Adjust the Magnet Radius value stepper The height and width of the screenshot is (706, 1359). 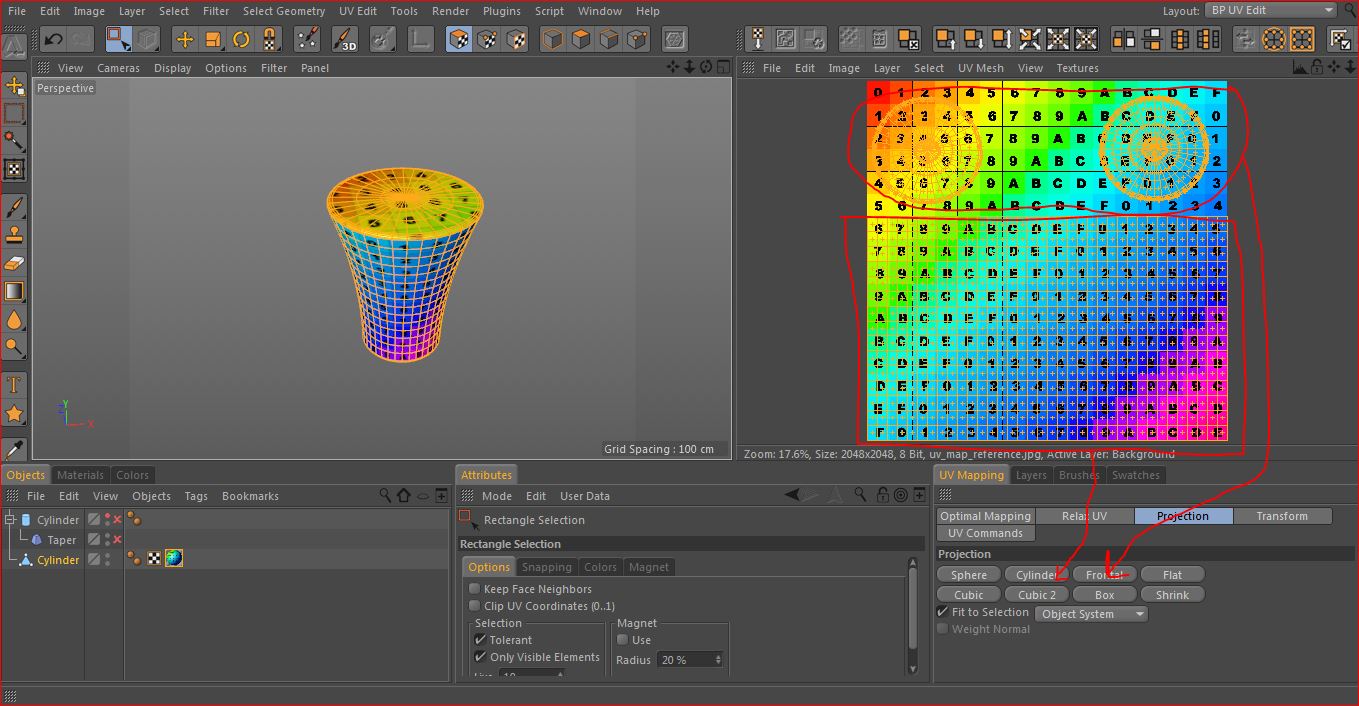(x=717, y=660)
